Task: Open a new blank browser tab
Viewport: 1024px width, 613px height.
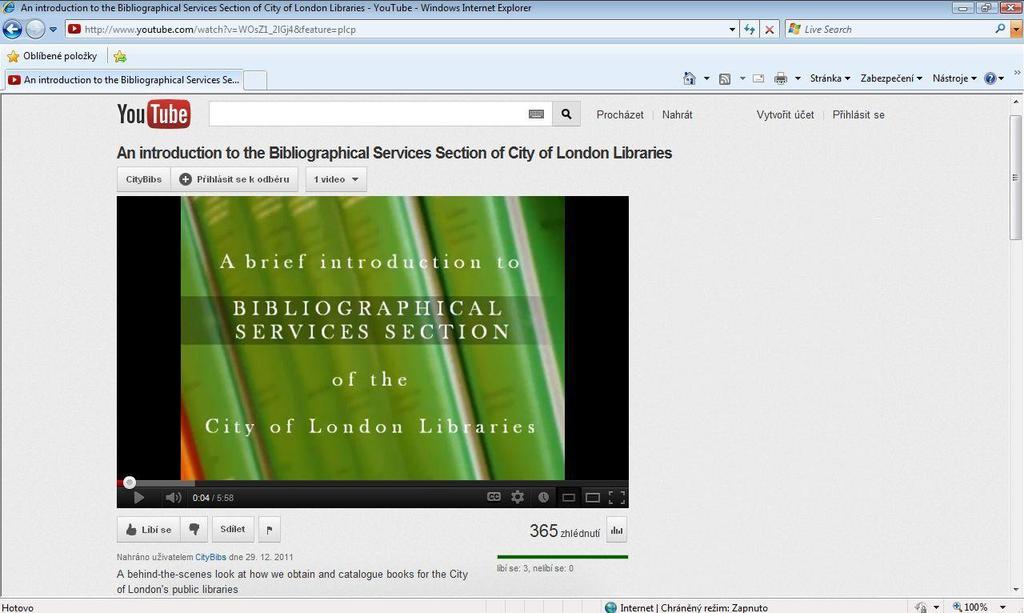Action: pyautogui.click(x=255, y=80)
